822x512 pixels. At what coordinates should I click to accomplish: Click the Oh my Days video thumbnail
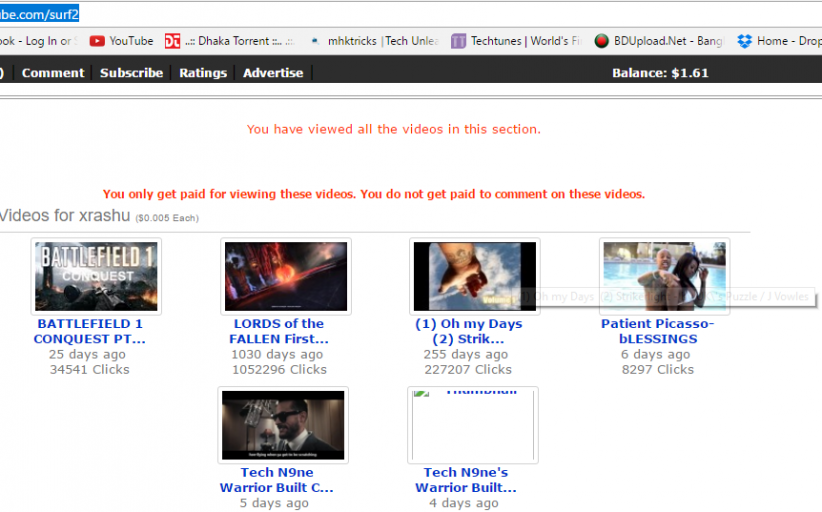point(474,276)
